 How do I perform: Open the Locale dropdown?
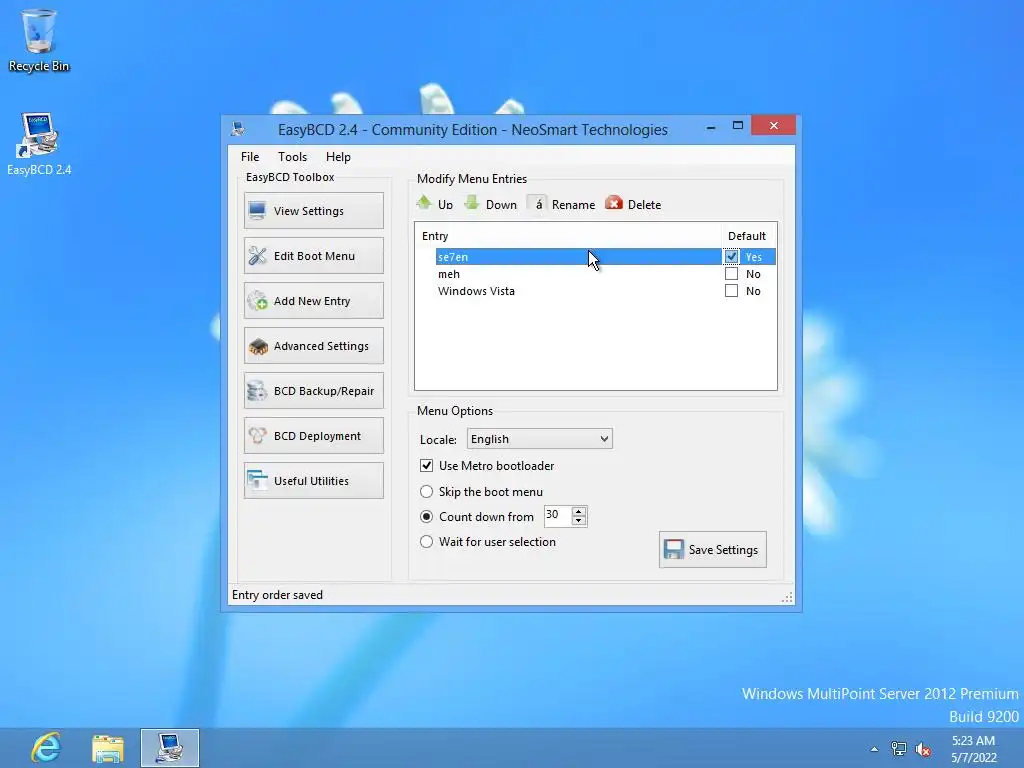click(x=539, y=439)
